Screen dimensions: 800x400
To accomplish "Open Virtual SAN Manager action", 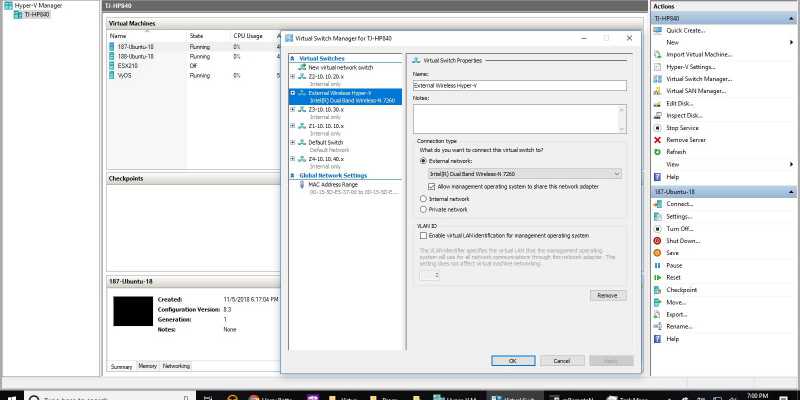I will pyautogui.click(x=696, y=91).
